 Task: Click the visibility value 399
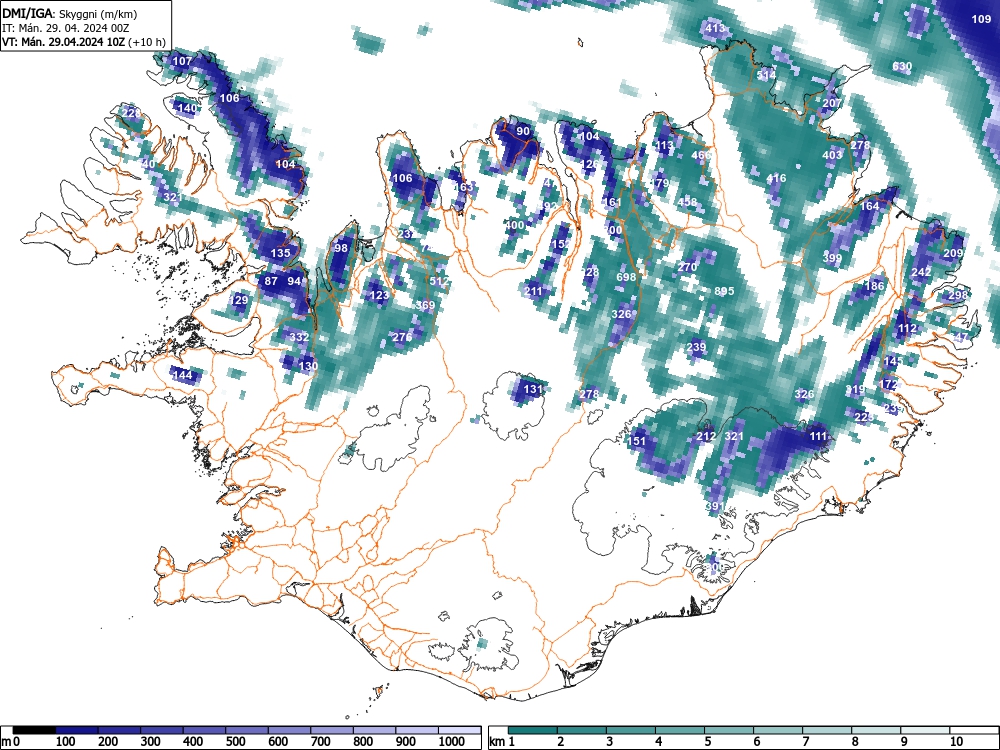(832, 258)
